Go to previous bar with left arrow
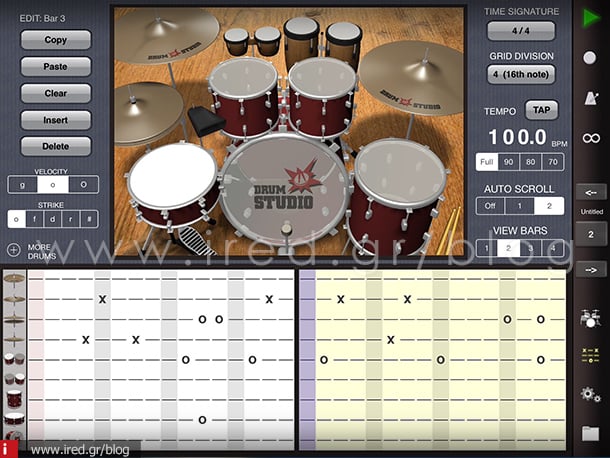 [x=591, y=193]
